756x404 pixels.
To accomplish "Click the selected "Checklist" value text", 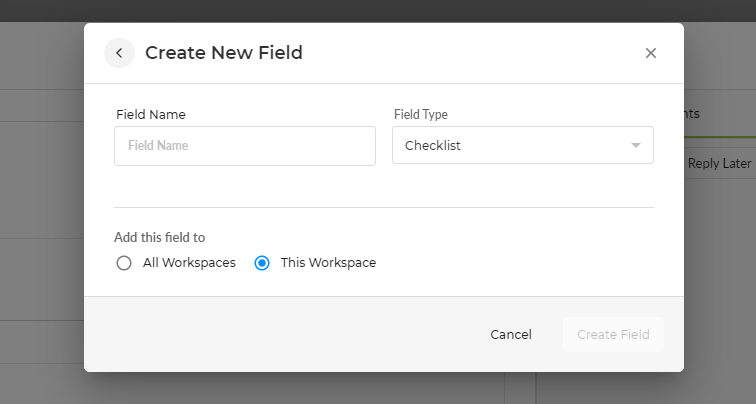I will (433, 146).
